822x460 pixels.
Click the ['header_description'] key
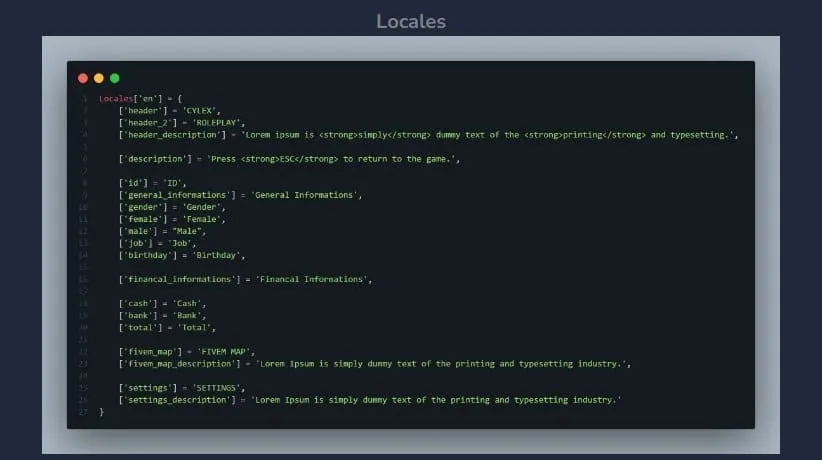172,135
